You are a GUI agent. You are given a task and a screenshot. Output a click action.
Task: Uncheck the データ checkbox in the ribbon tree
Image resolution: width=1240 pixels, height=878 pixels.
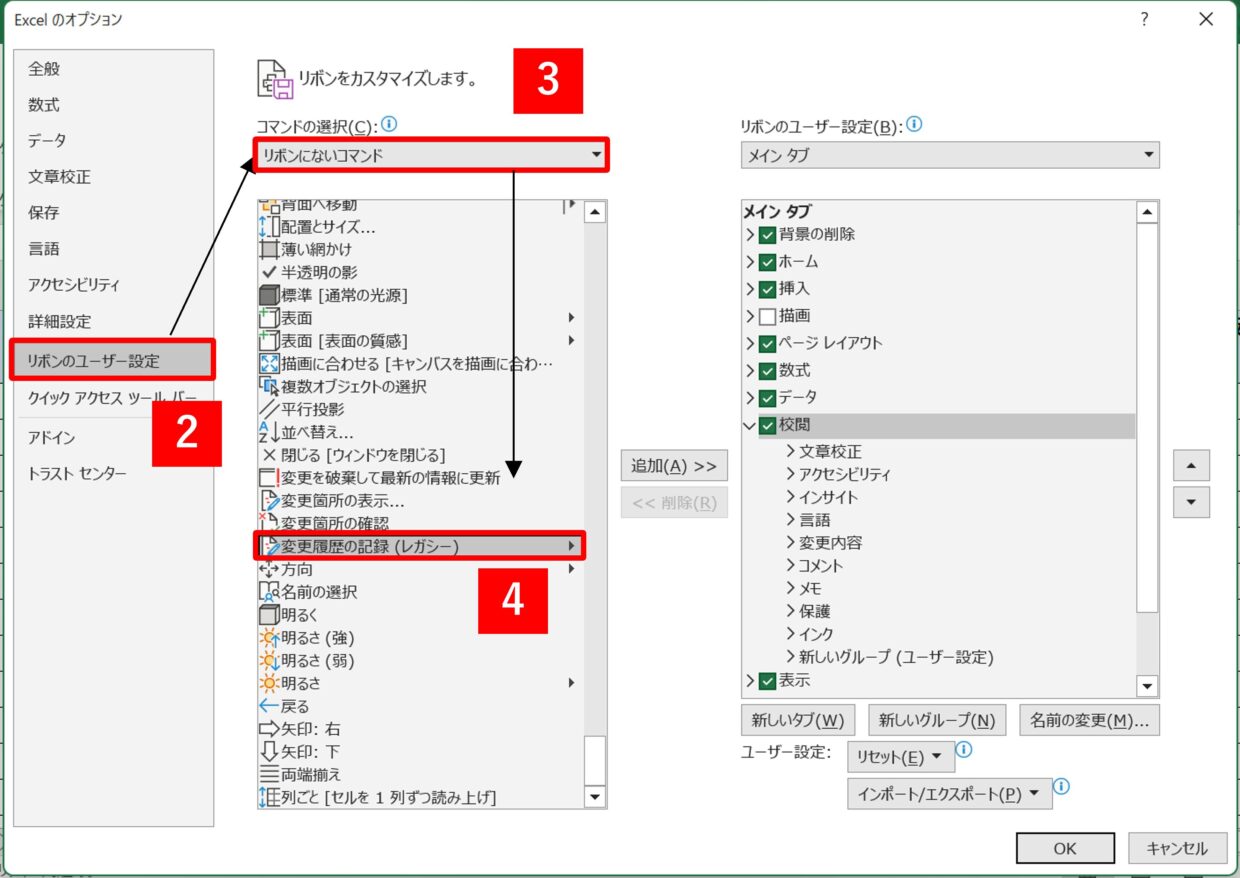tap(767, 398)
